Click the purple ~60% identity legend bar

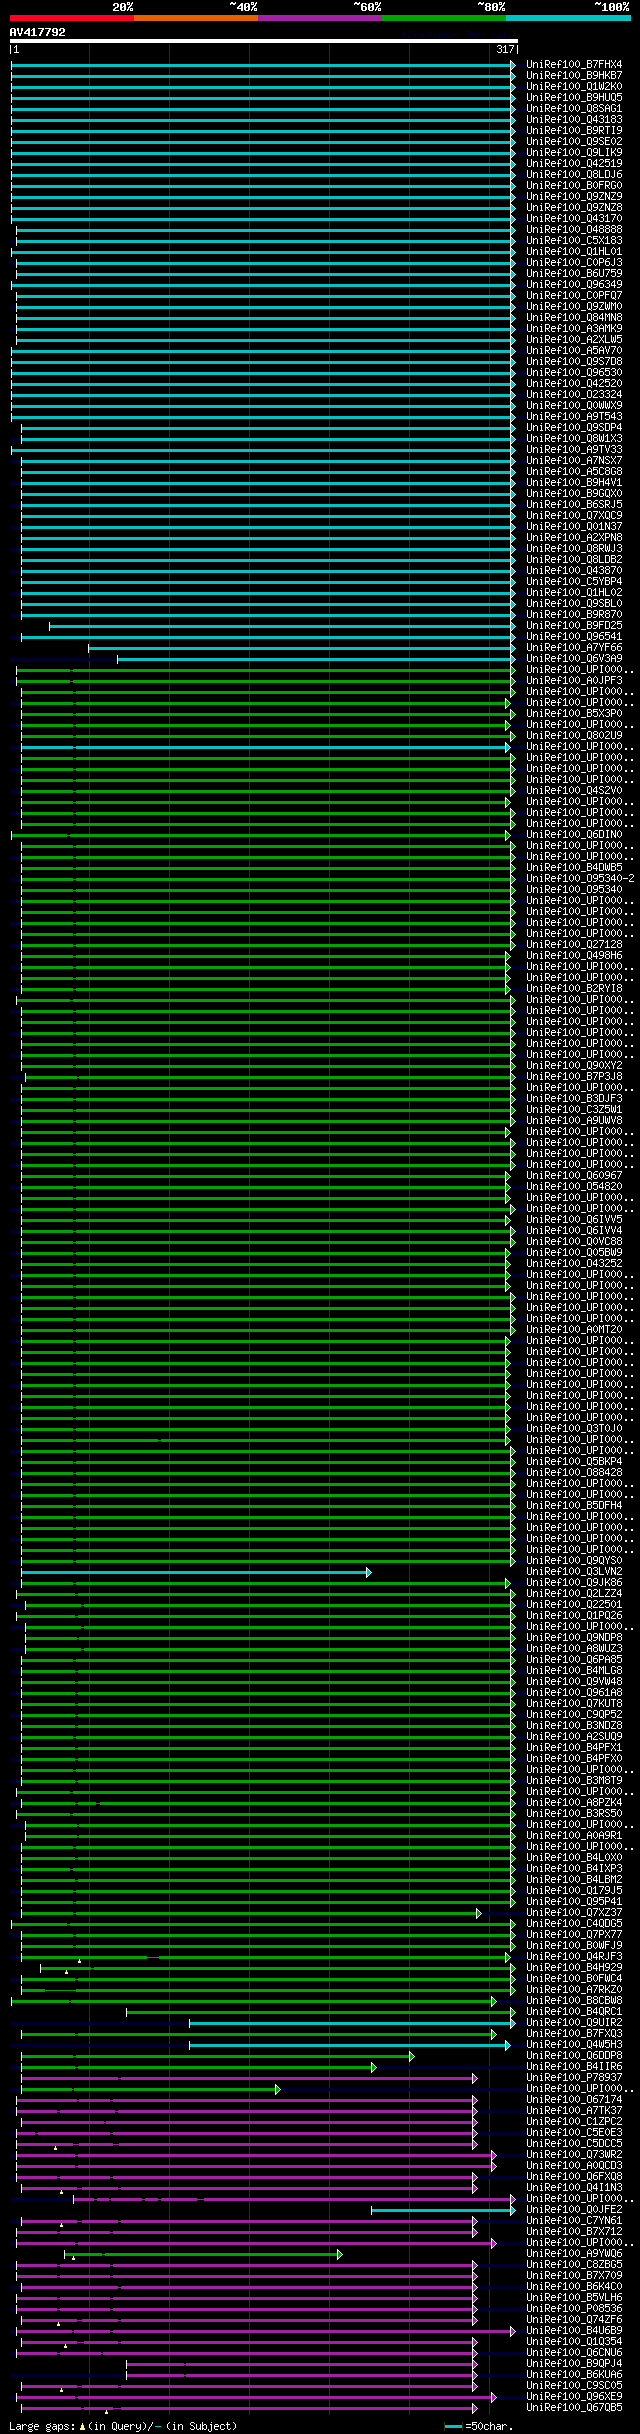(320, 18)
